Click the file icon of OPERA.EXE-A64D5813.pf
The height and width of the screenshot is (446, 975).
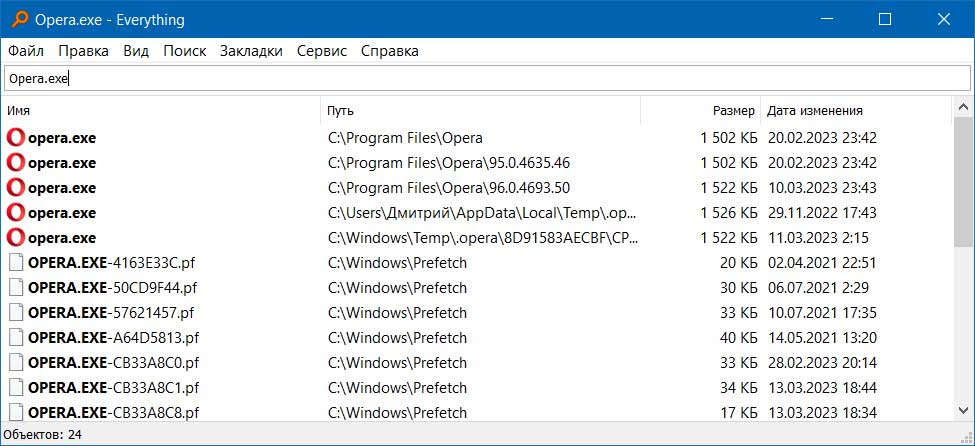coord(17,338)
